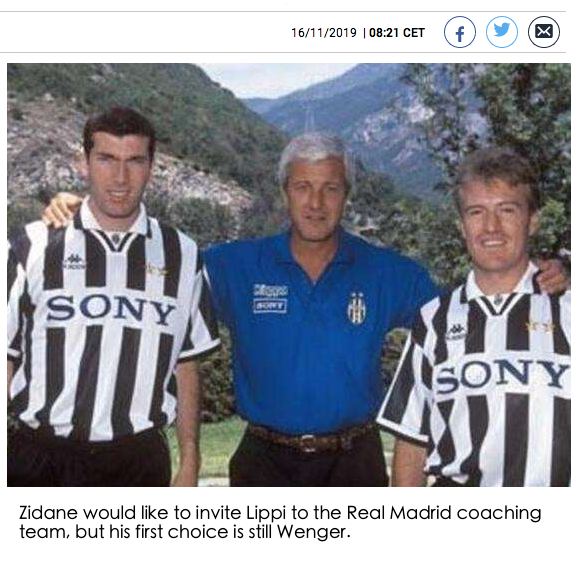Screen dimensions: 580x567
Task: Click the Juventus crest on blue polo
Action: pos(356,307)
